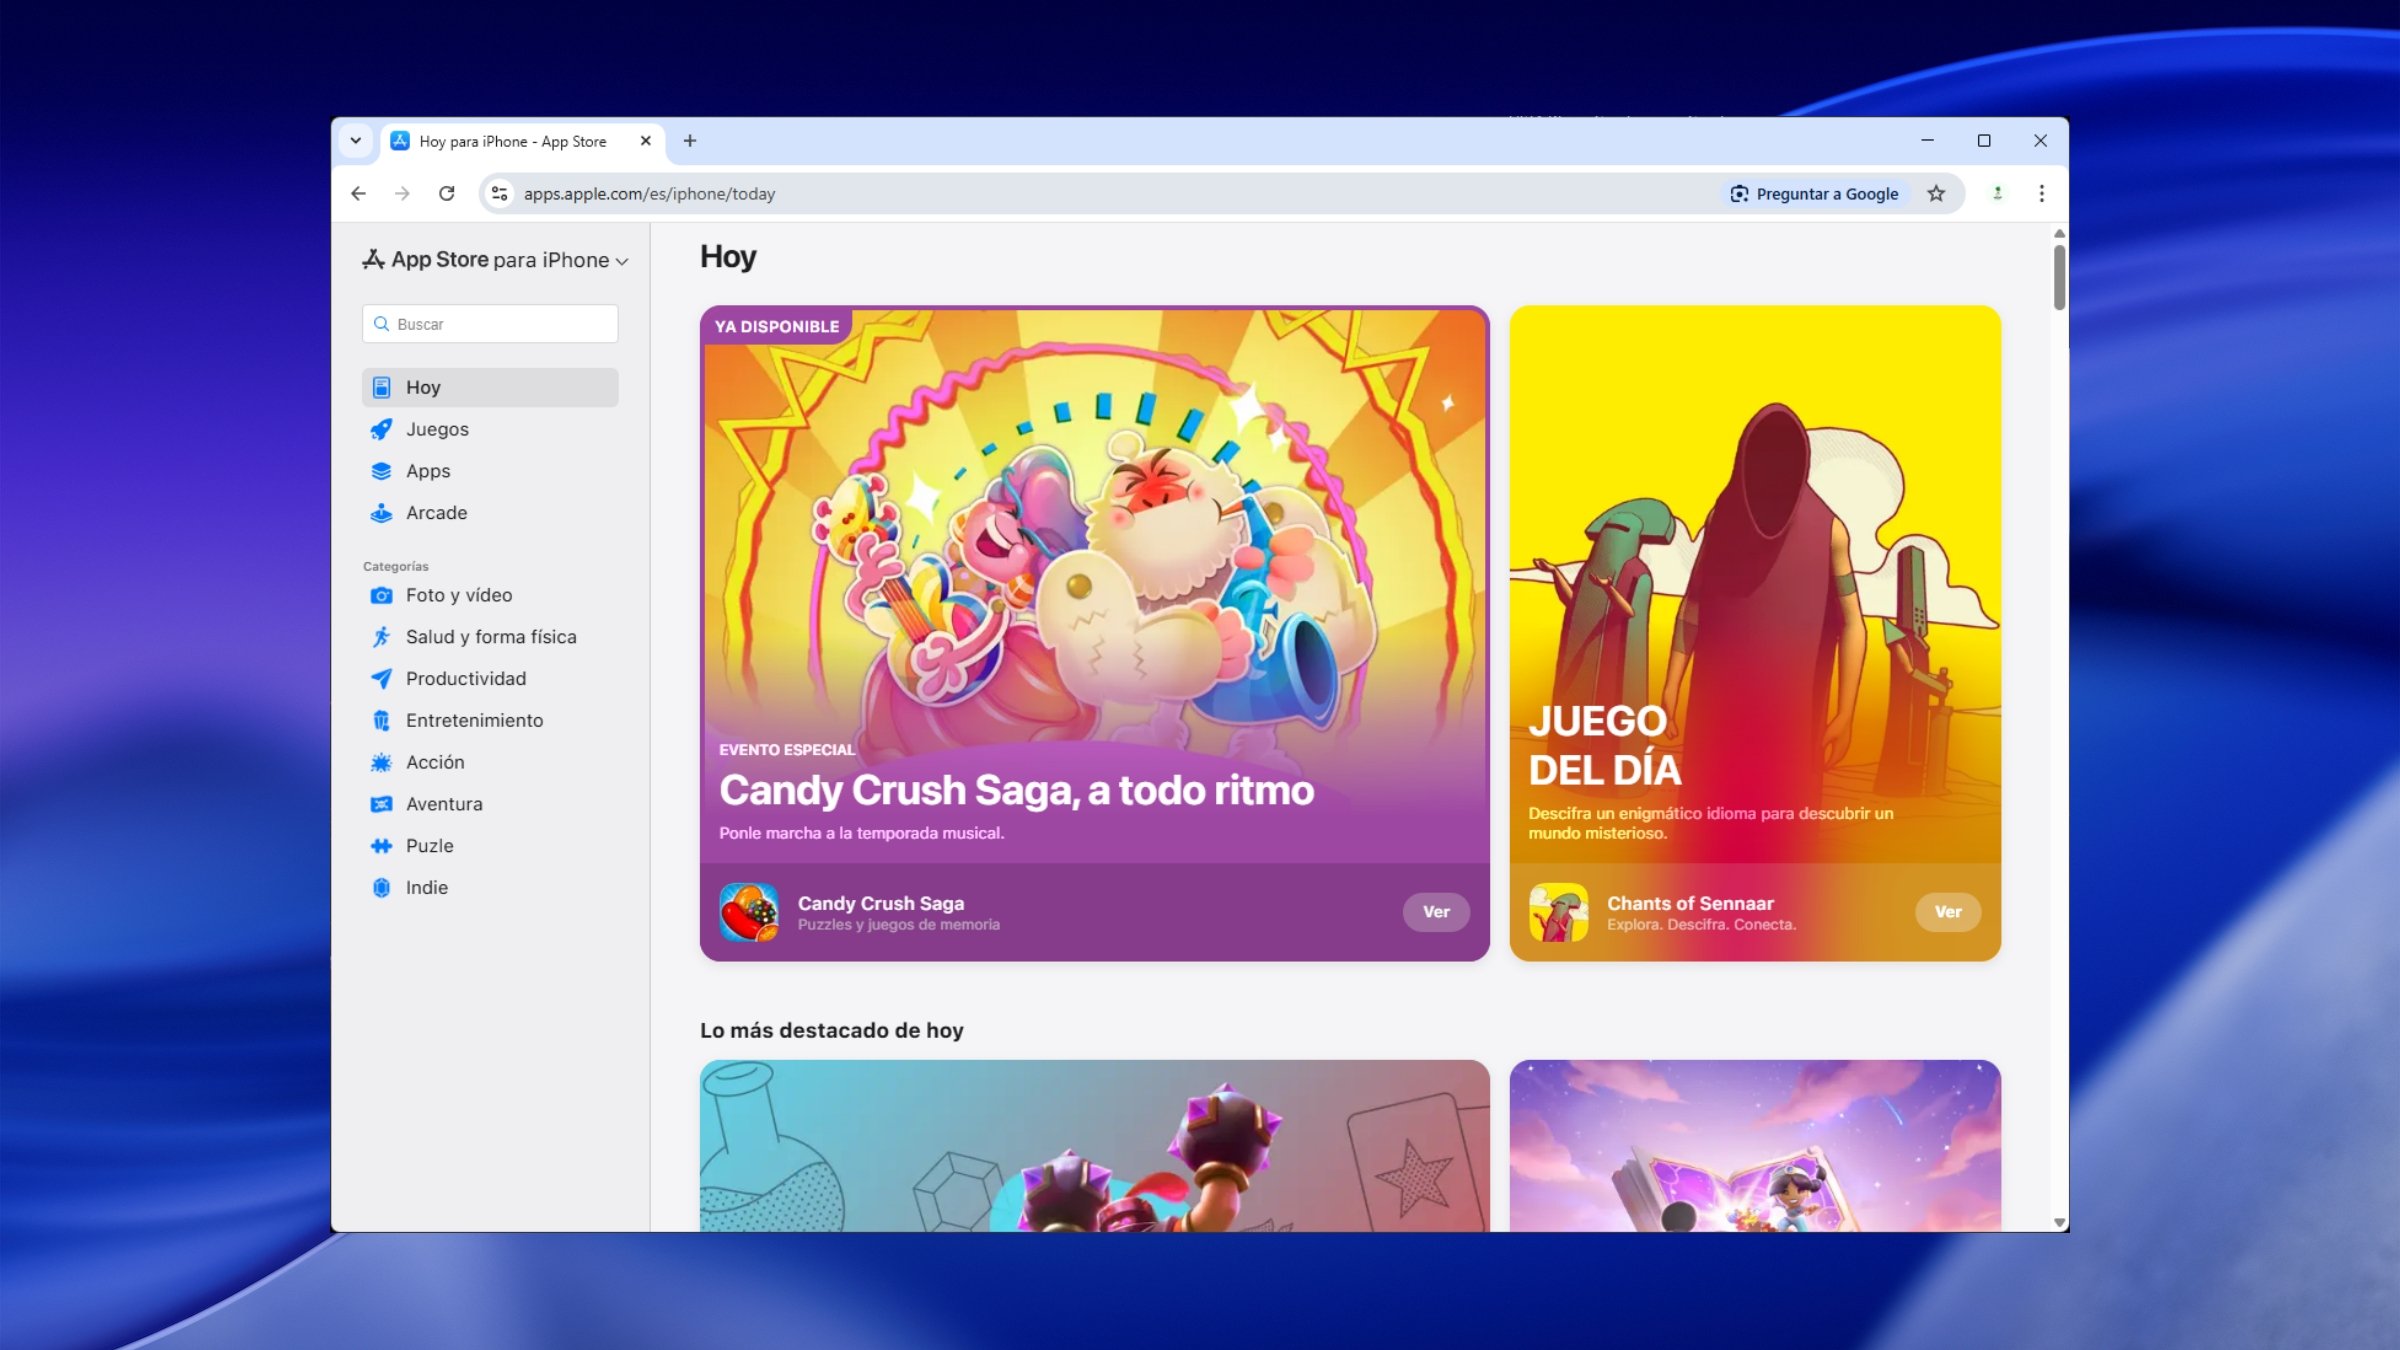Click the Chants of Sennaar app icon
2400x1350 pixels.
click(1560, 912)
